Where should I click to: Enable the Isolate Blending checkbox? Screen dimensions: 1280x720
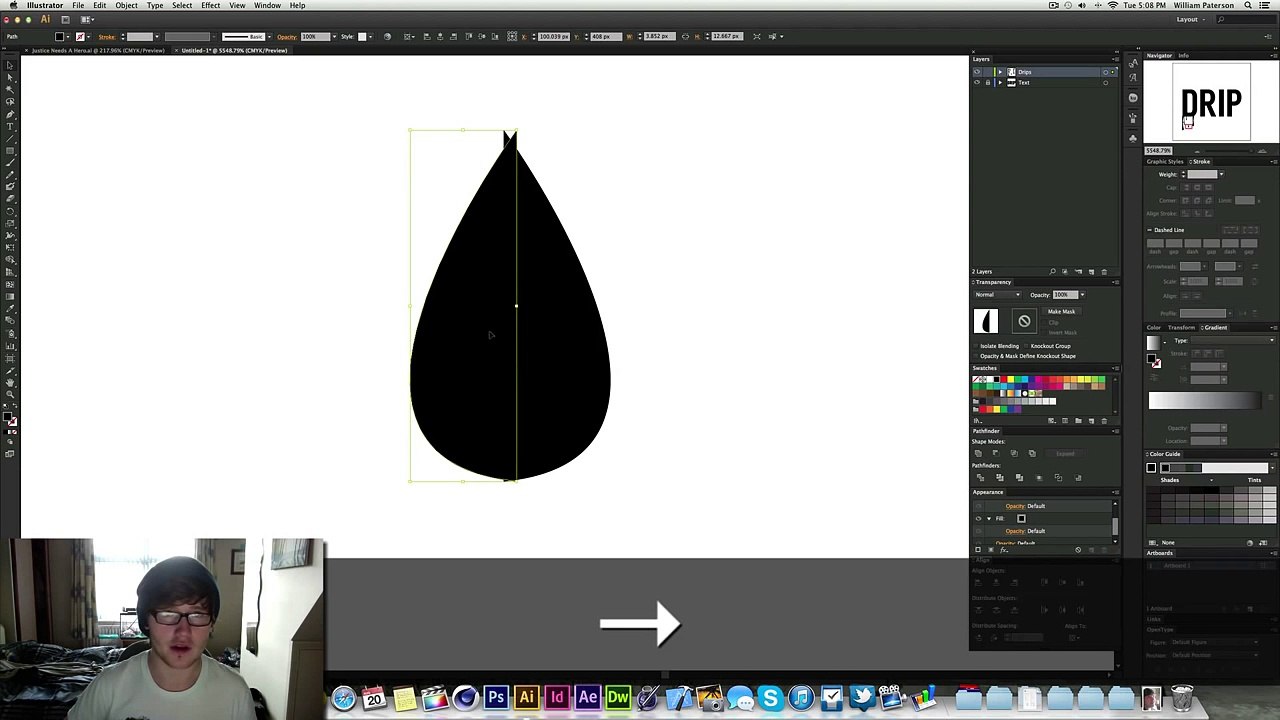pos(976,346)
